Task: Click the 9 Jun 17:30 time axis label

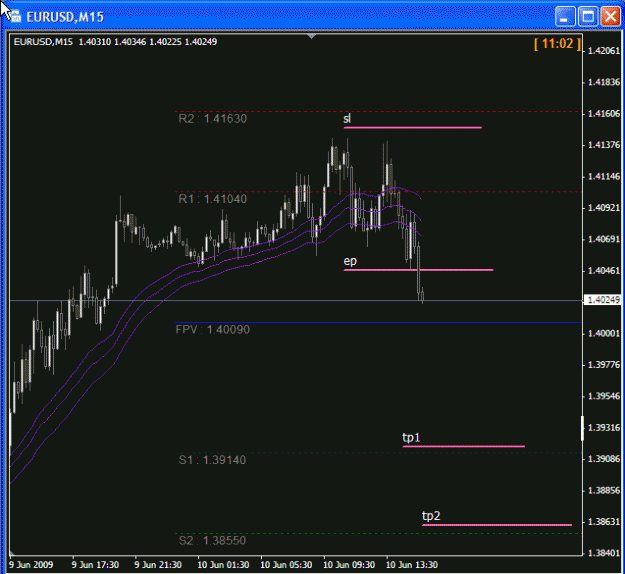Action: [95, 565]
